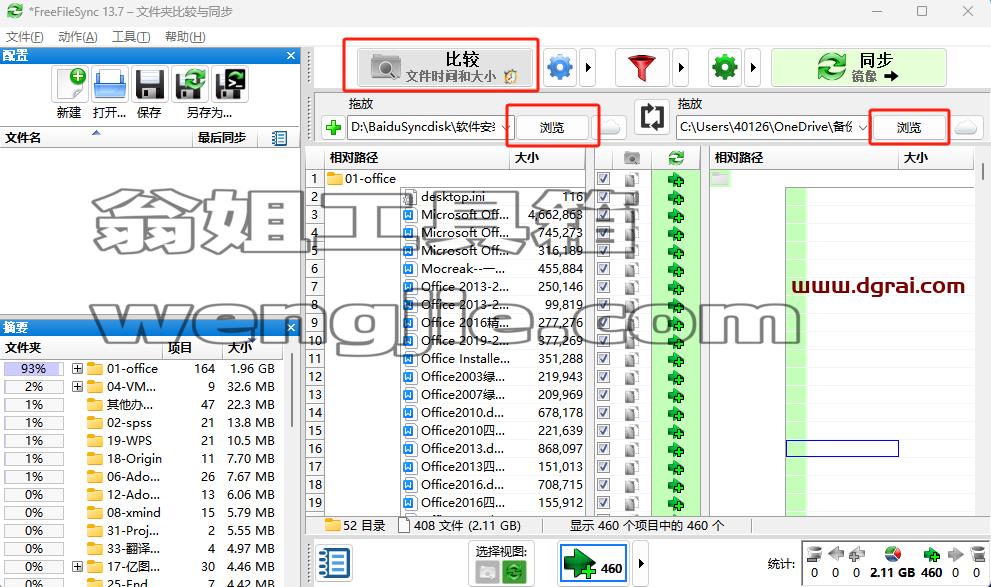
Task: Toggle checkbox for Office2007绿... row
Action: [x=604, y=394]
